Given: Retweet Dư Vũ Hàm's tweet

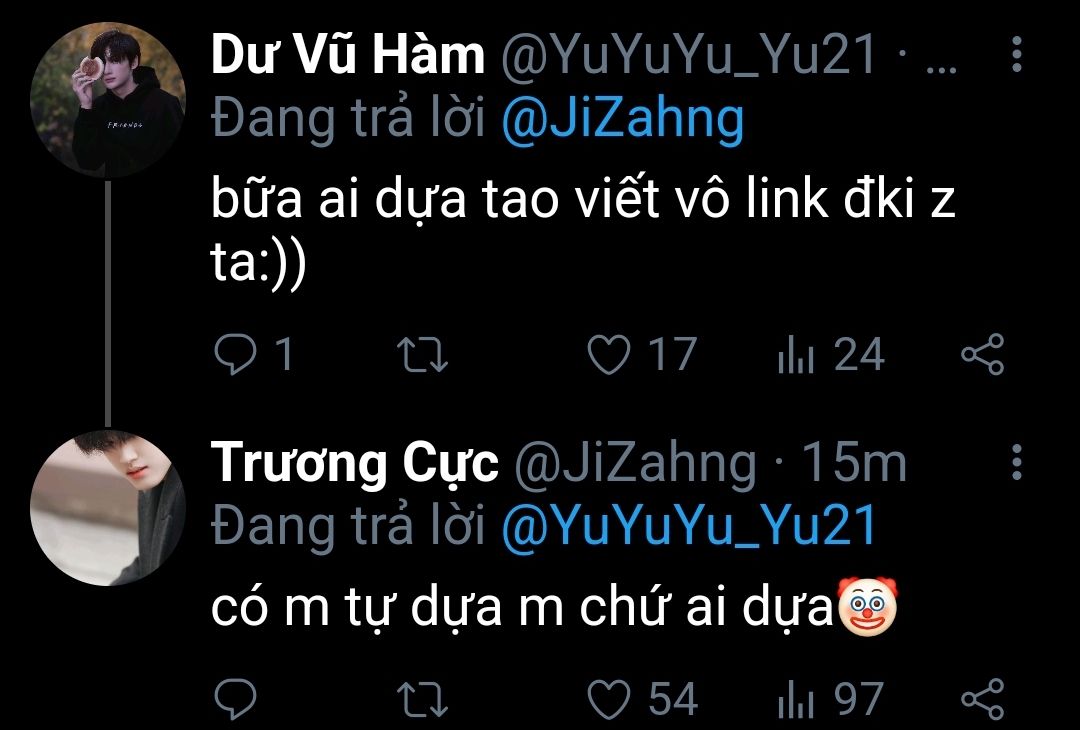Looking at the screenshot, I should tap(423, 355).
